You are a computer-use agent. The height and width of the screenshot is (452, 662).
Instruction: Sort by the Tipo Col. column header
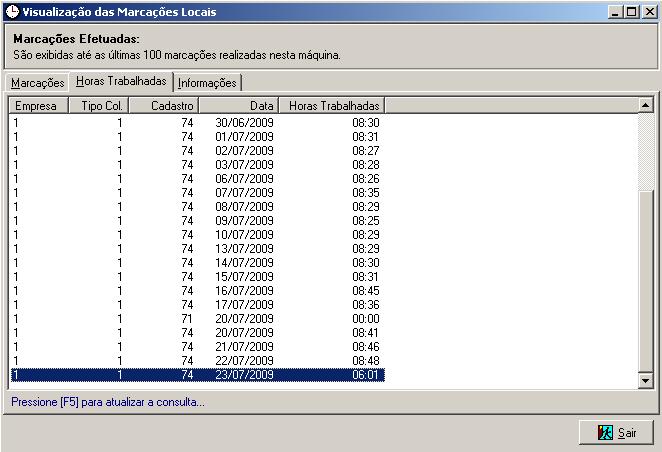tap(99, 106)
